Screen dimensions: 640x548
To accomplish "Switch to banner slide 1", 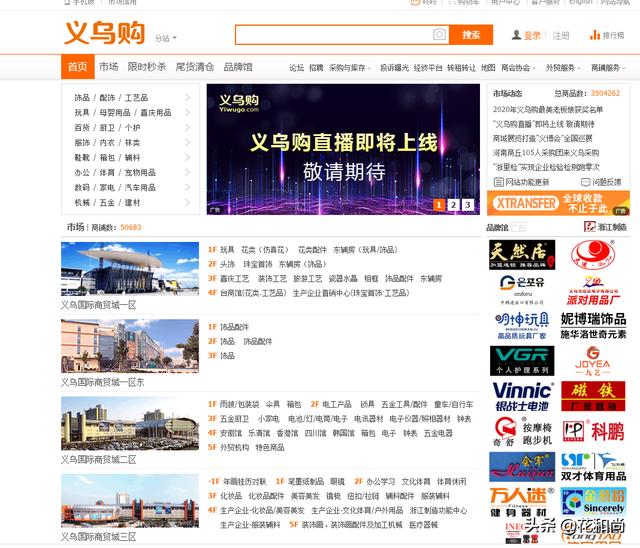I will (x=439, y=205).
